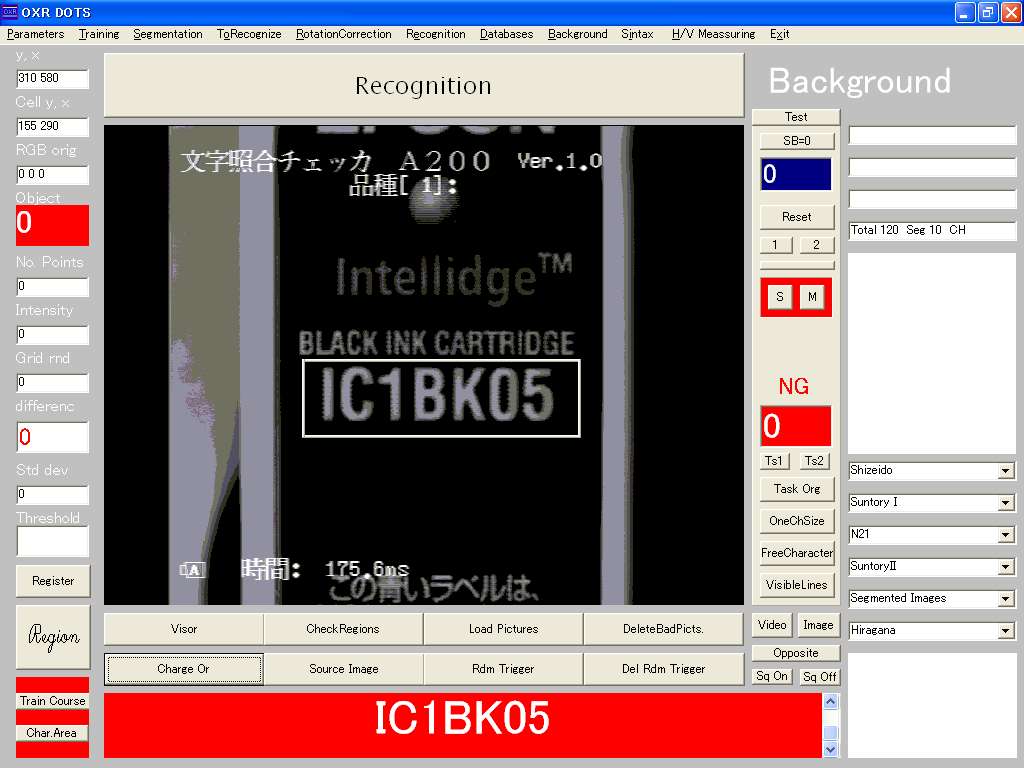Click the Rdm Trigger button
The height and width of the screenshot is (768, 1024).
504,669
